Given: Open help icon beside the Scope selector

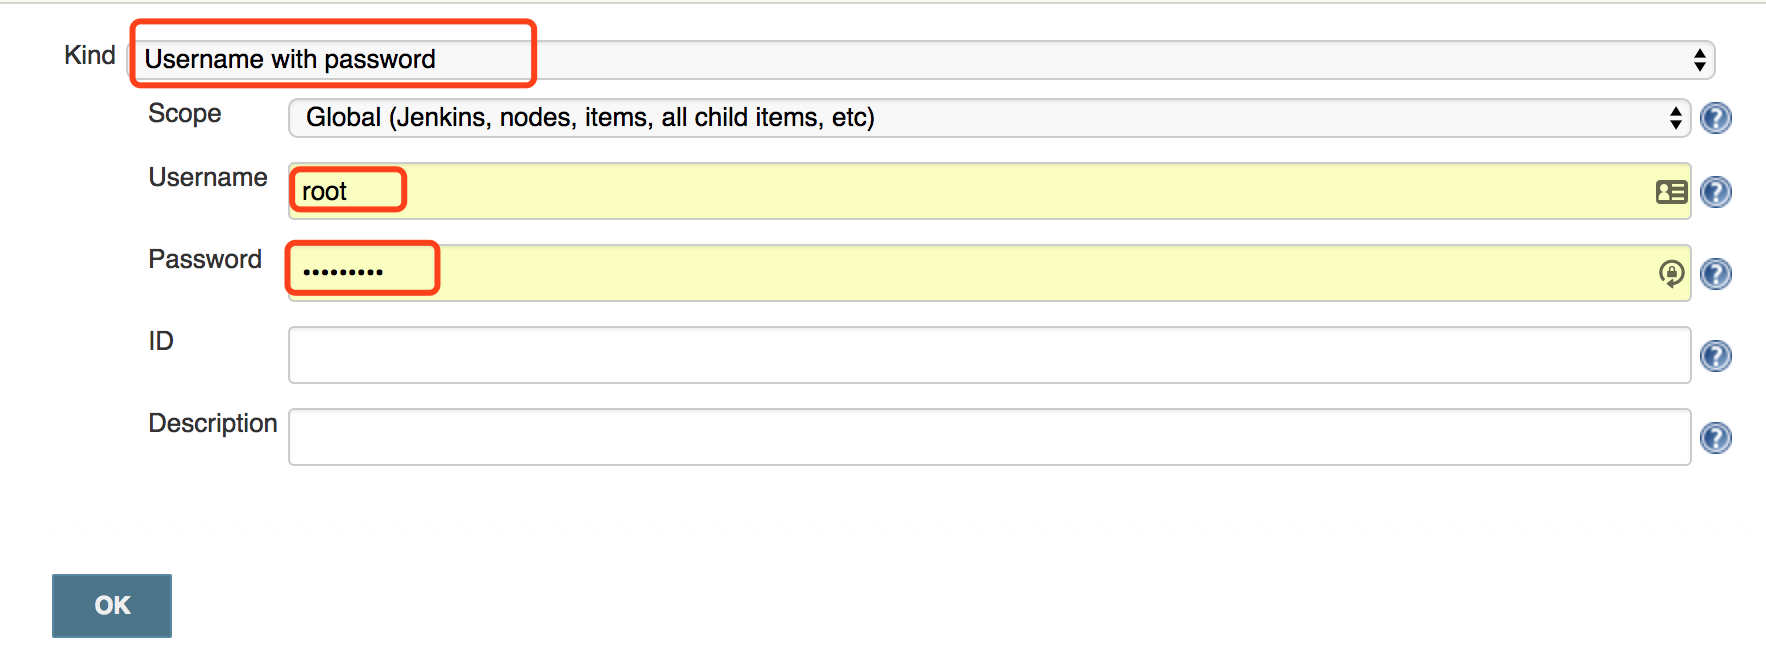Looking at the screenshot, I should click(x=1716, y=118).
